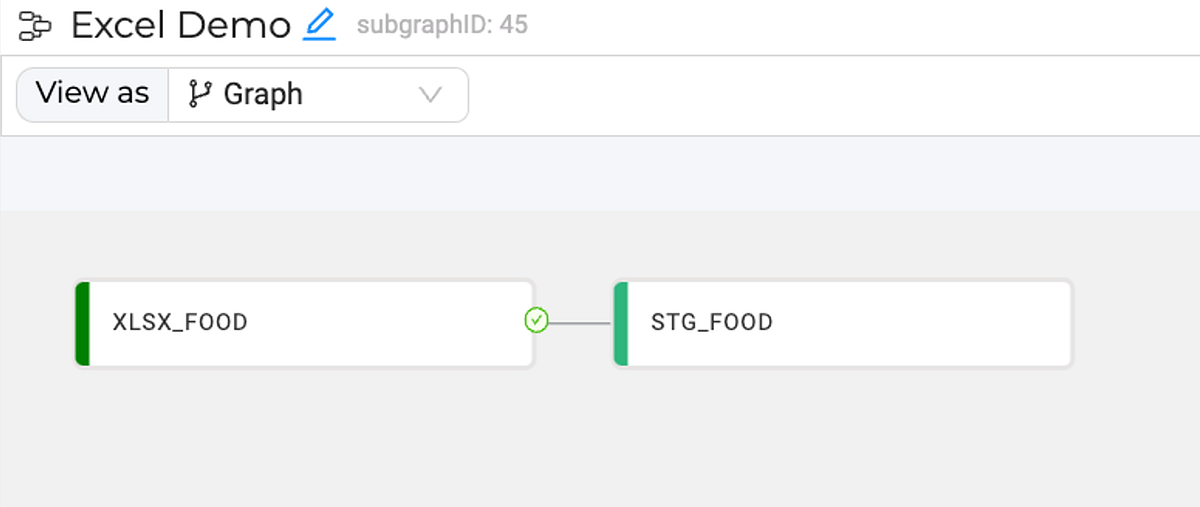1200x507 pixels.
Task: Open the Graph view dropdown
Action: (x=318, y=95)
